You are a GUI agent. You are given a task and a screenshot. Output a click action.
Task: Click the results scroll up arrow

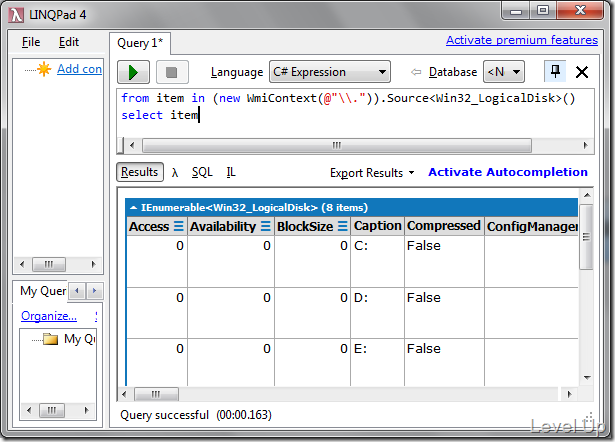point(587,195)
